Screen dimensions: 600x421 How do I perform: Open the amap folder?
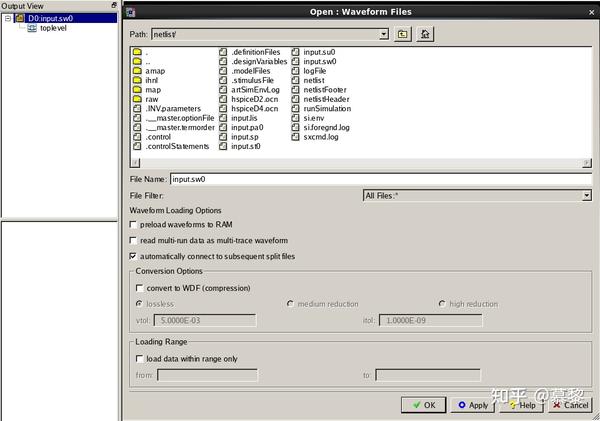tap(155, 71)
